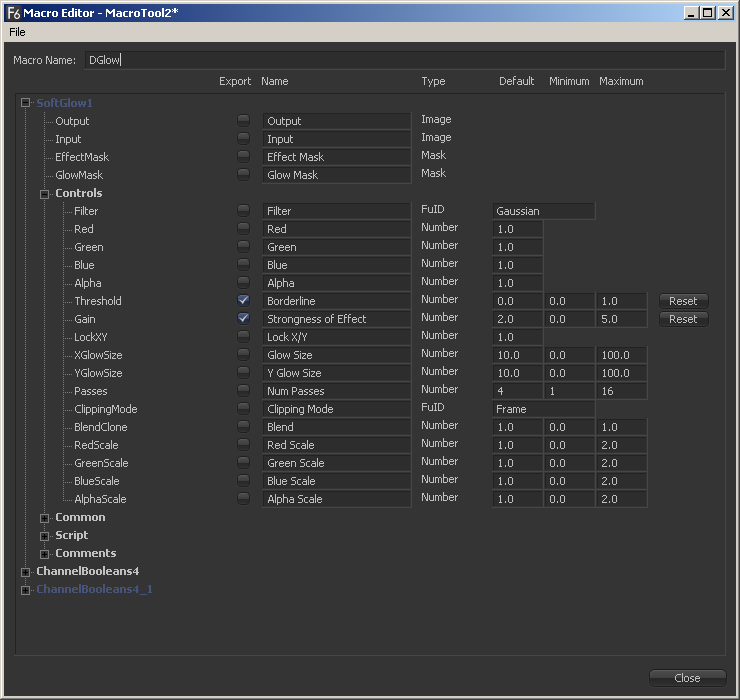Image resolution: width=740 pixels, height=700 pixels.
Task: Select the RedScale tree item
Action: click(96, 445)
